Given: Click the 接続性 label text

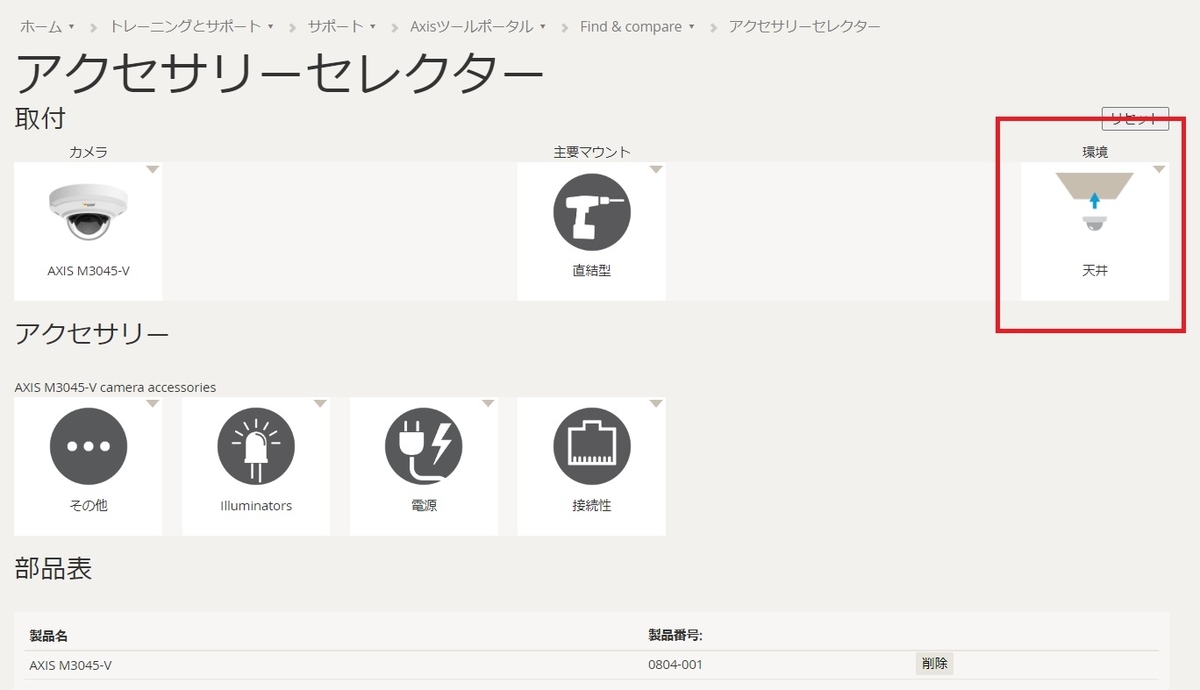Looking at the screenshot, I should [x=591, y=506].
